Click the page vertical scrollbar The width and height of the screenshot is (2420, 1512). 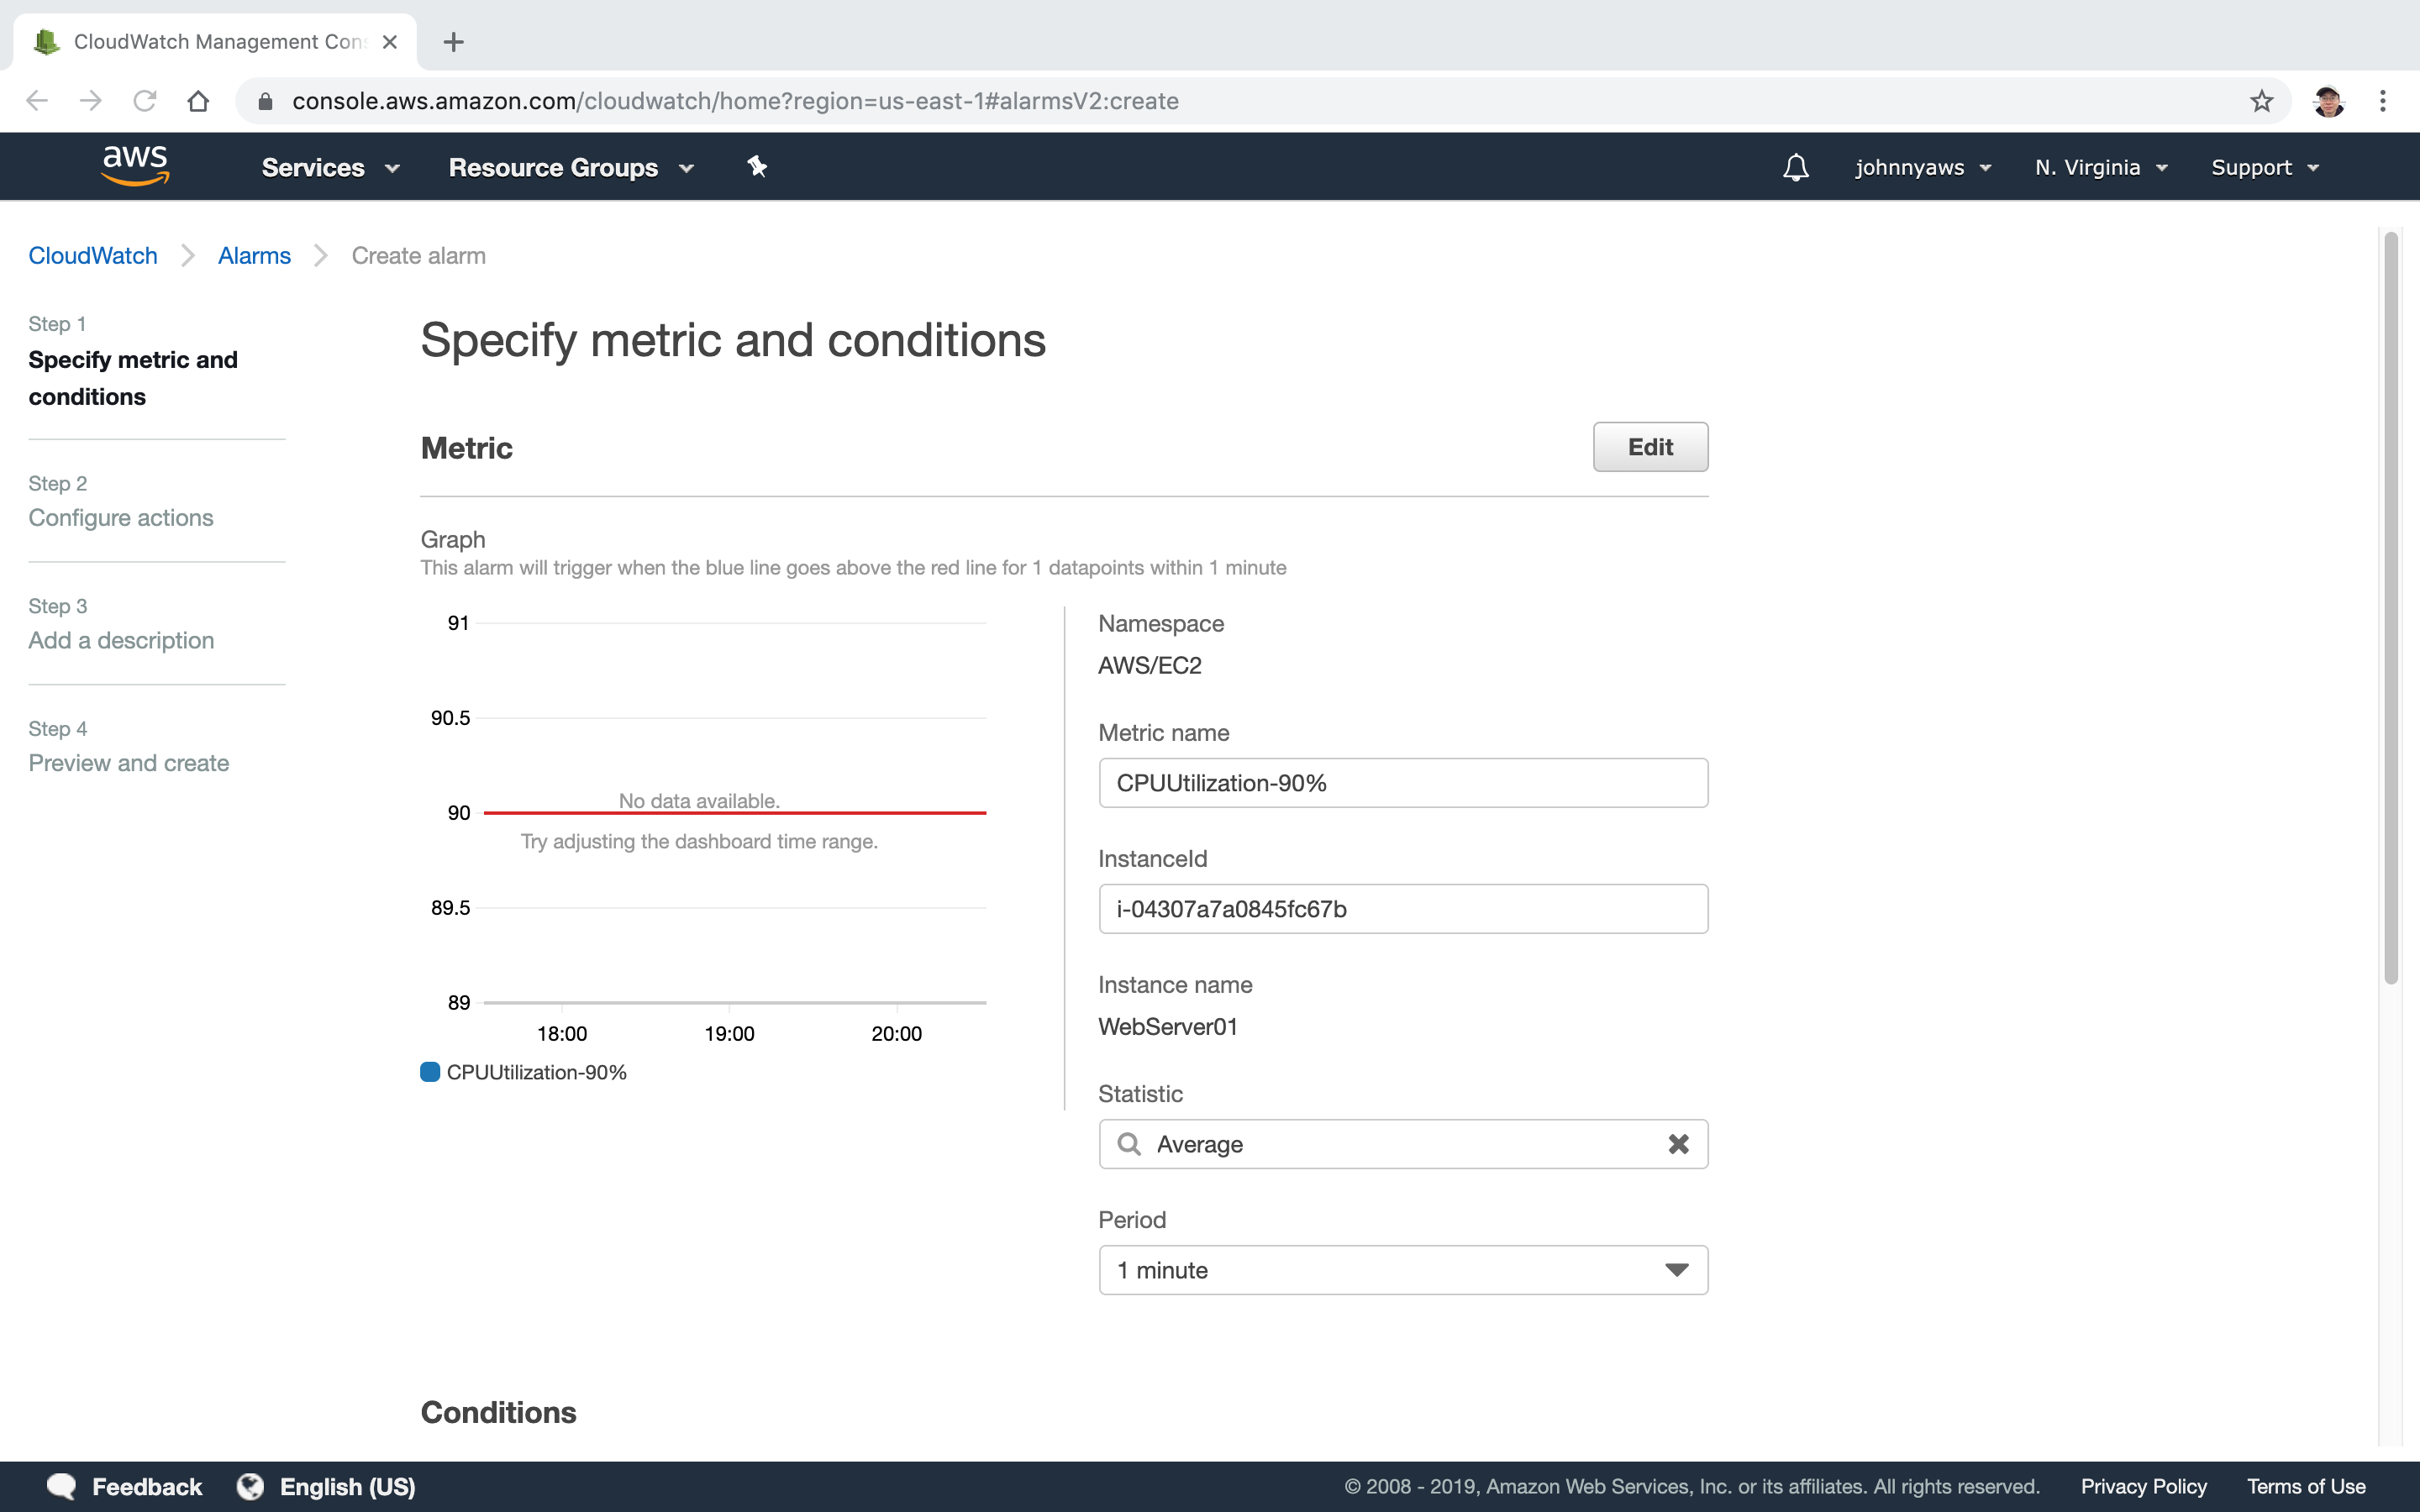tap(2391, 608)
